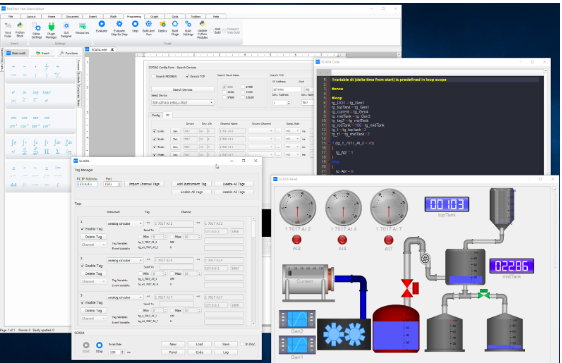562x363 pixels.
Task: Click the blue twin-fan cooler widget
Action: pyautogui.click(x=344, y=334)
